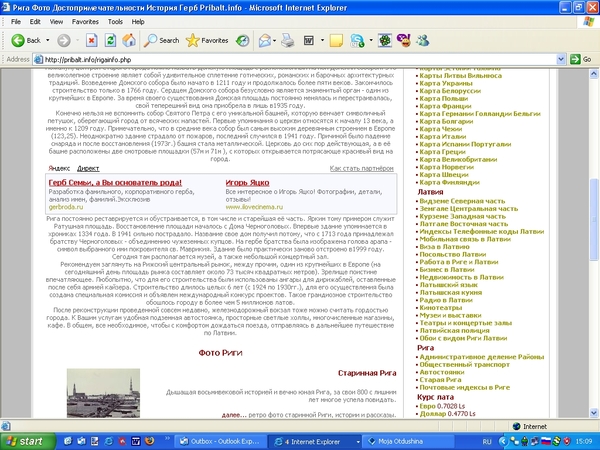The image size is (600, 450).
Task: Click the Mail envelope icon
Action: pyautogui.click(x=264, y=40)
